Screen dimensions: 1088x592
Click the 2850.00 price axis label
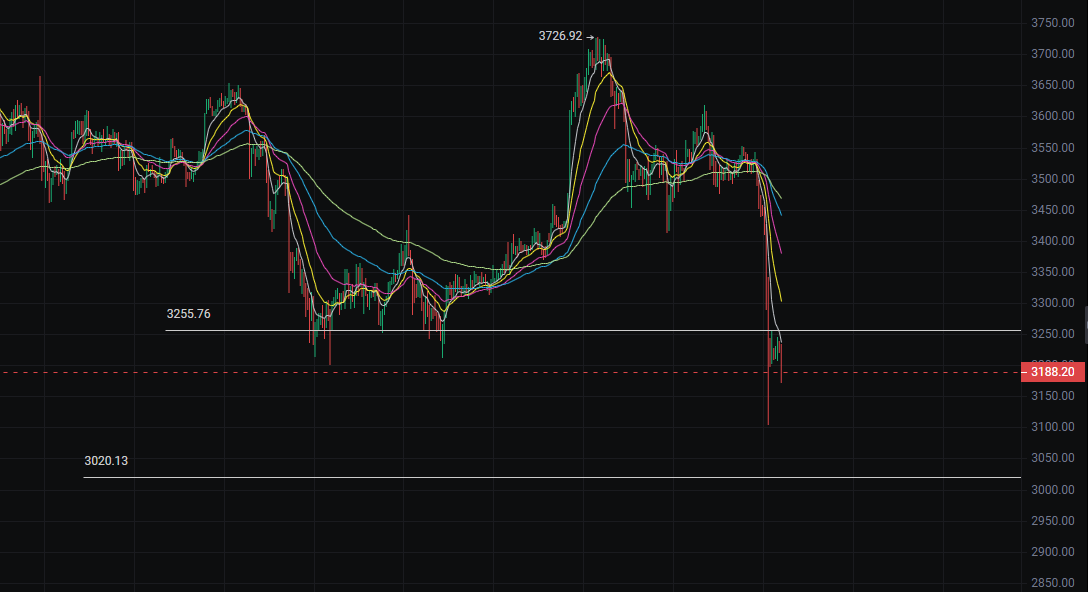coord(1052,583)
